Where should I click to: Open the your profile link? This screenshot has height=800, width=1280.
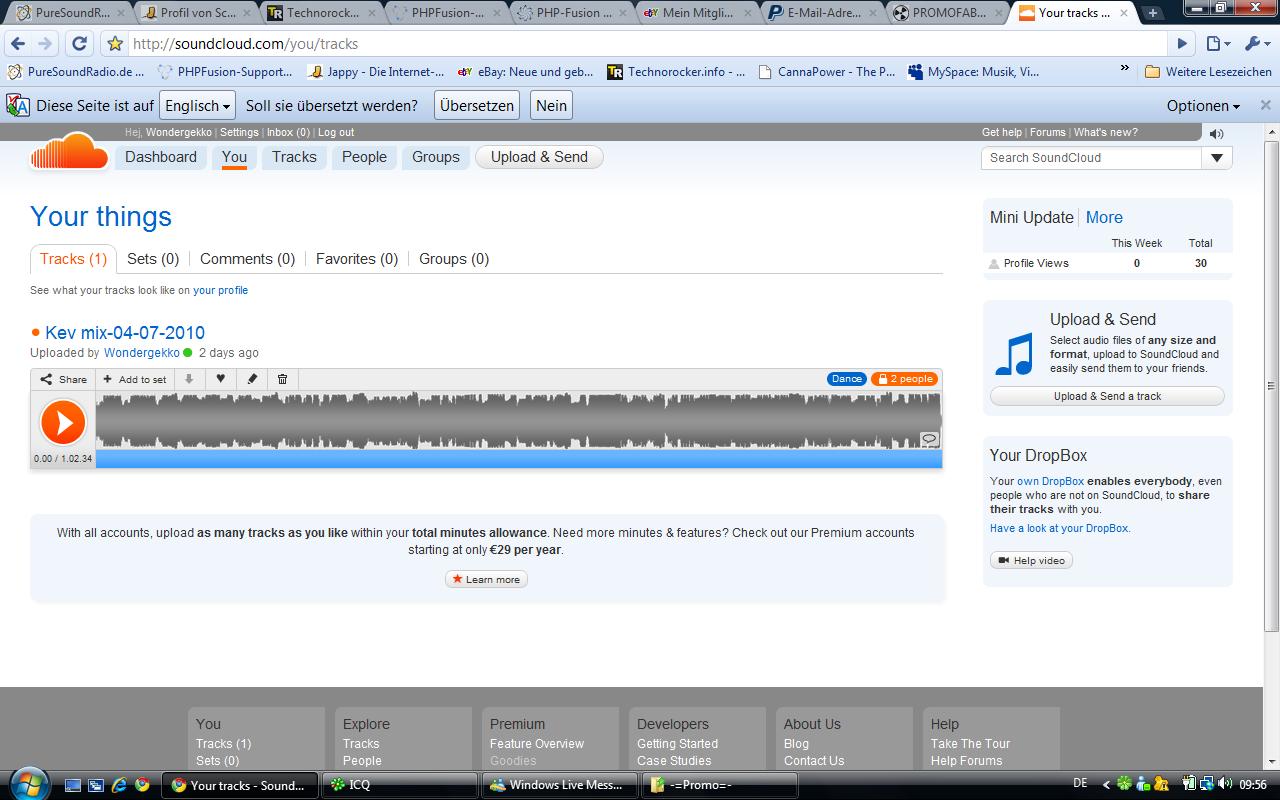[220, 290]
